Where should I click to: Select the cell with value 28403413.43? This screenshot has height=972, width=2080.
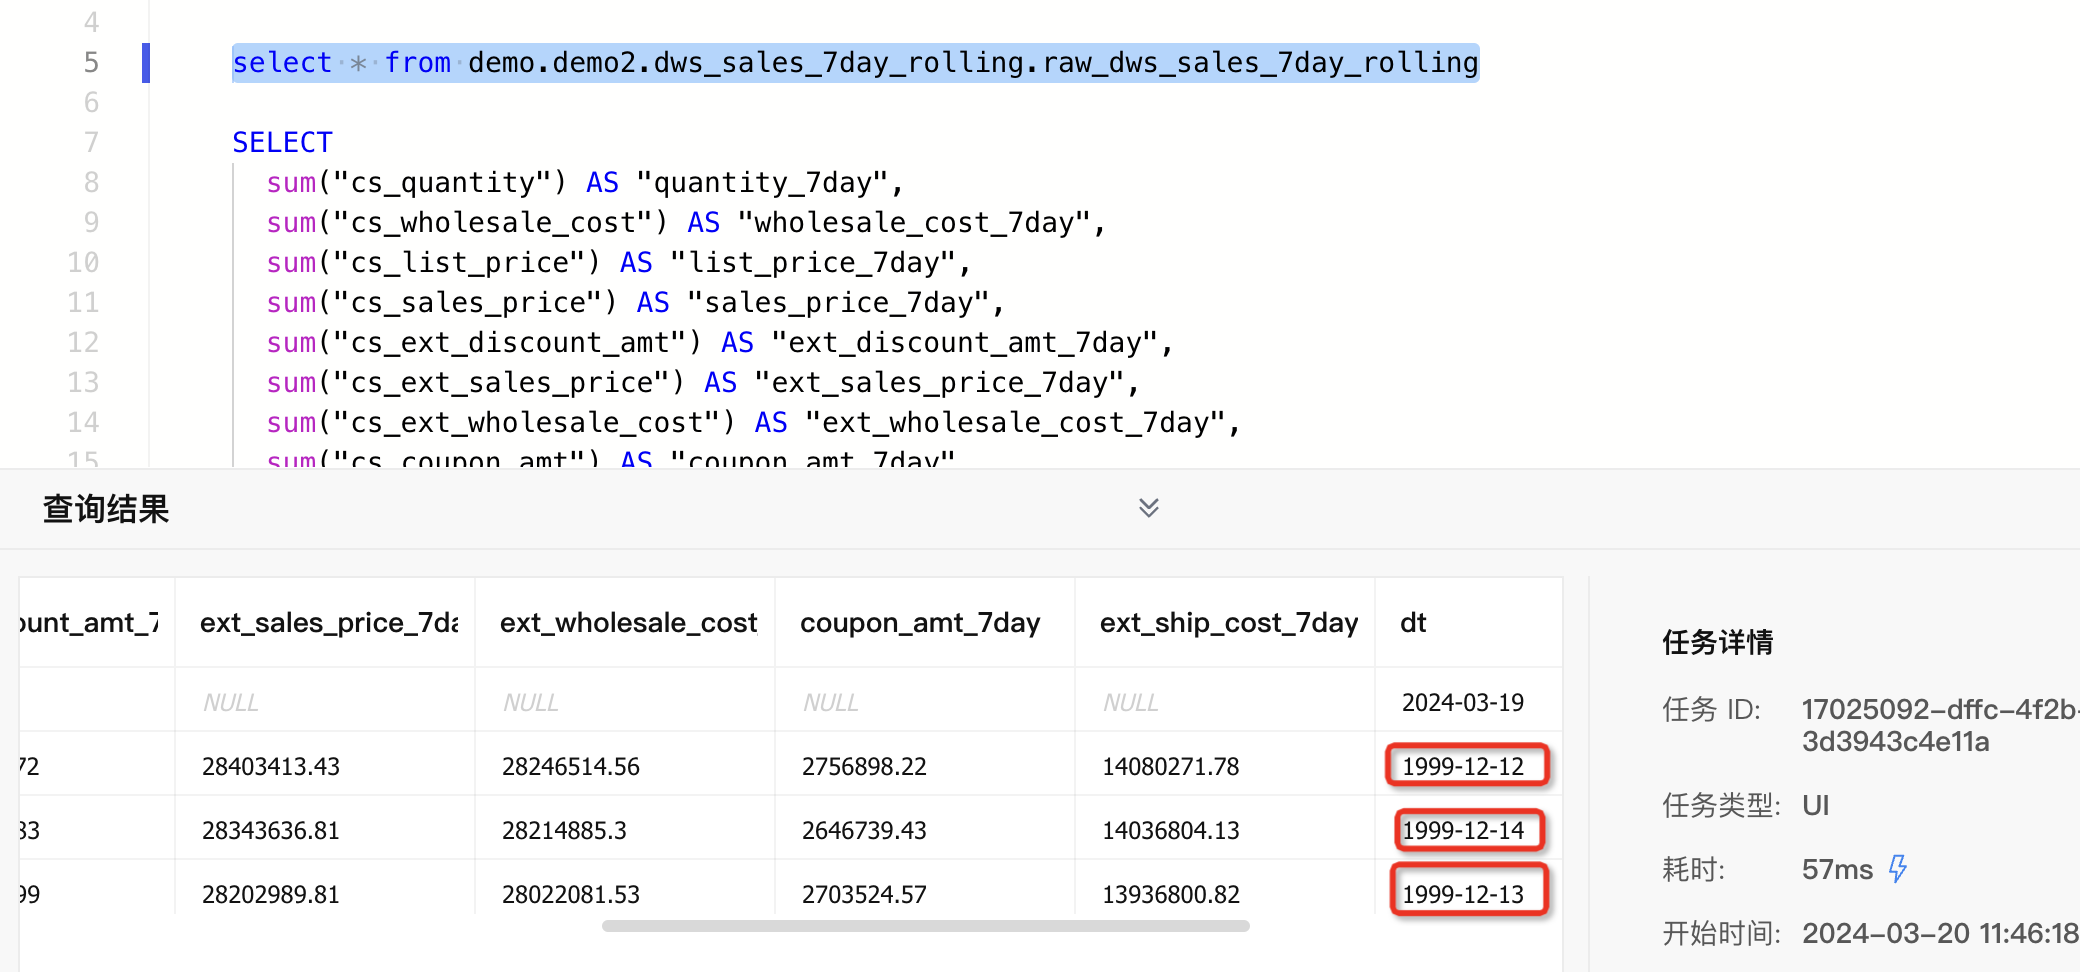tap(270, 767)
